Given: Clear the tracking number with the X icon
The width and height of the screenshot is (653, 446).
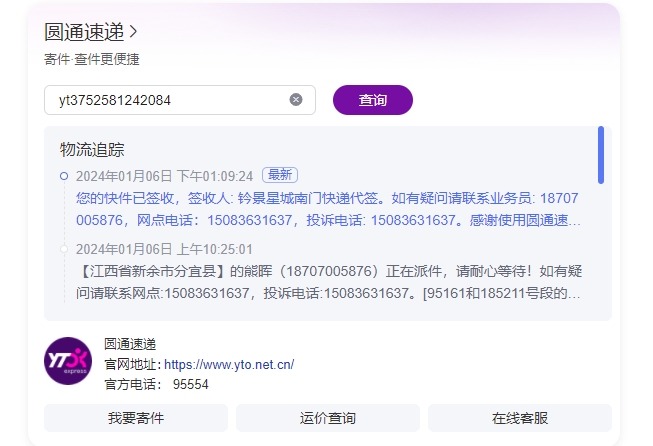Looking at the screenshot, I should coord(296,100).
